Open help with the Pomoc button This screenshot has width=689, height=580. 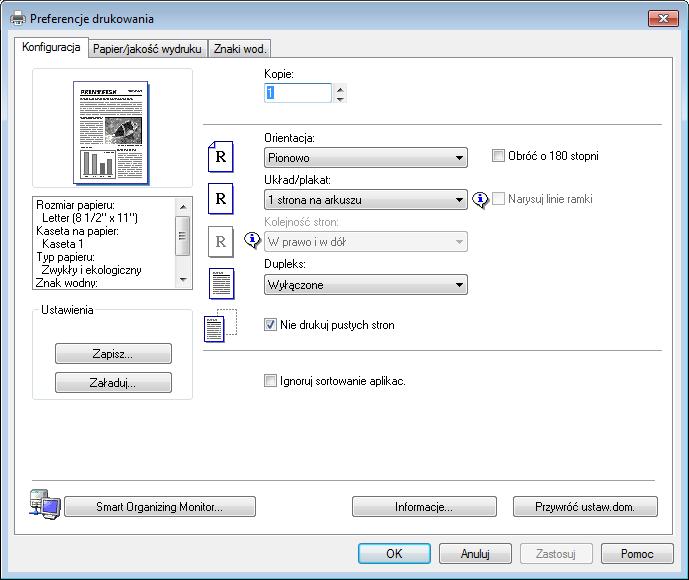click(637, 554)
